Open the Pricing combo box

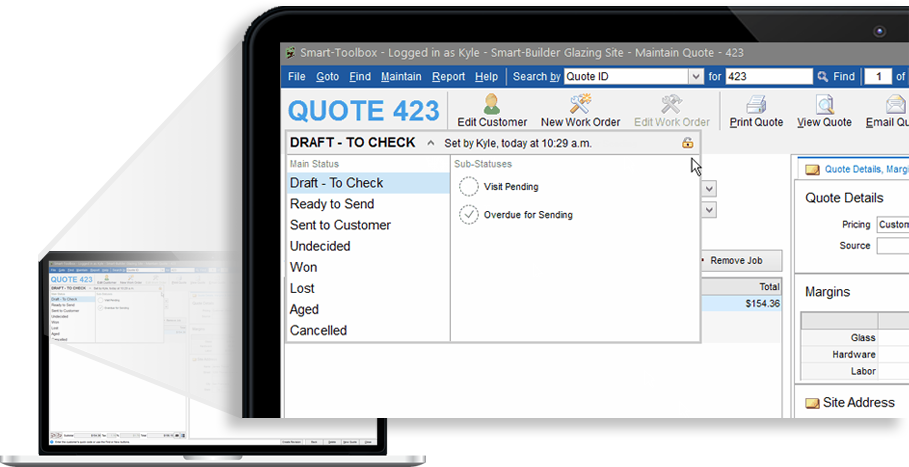pyautogui.click(x=892, y=225)
